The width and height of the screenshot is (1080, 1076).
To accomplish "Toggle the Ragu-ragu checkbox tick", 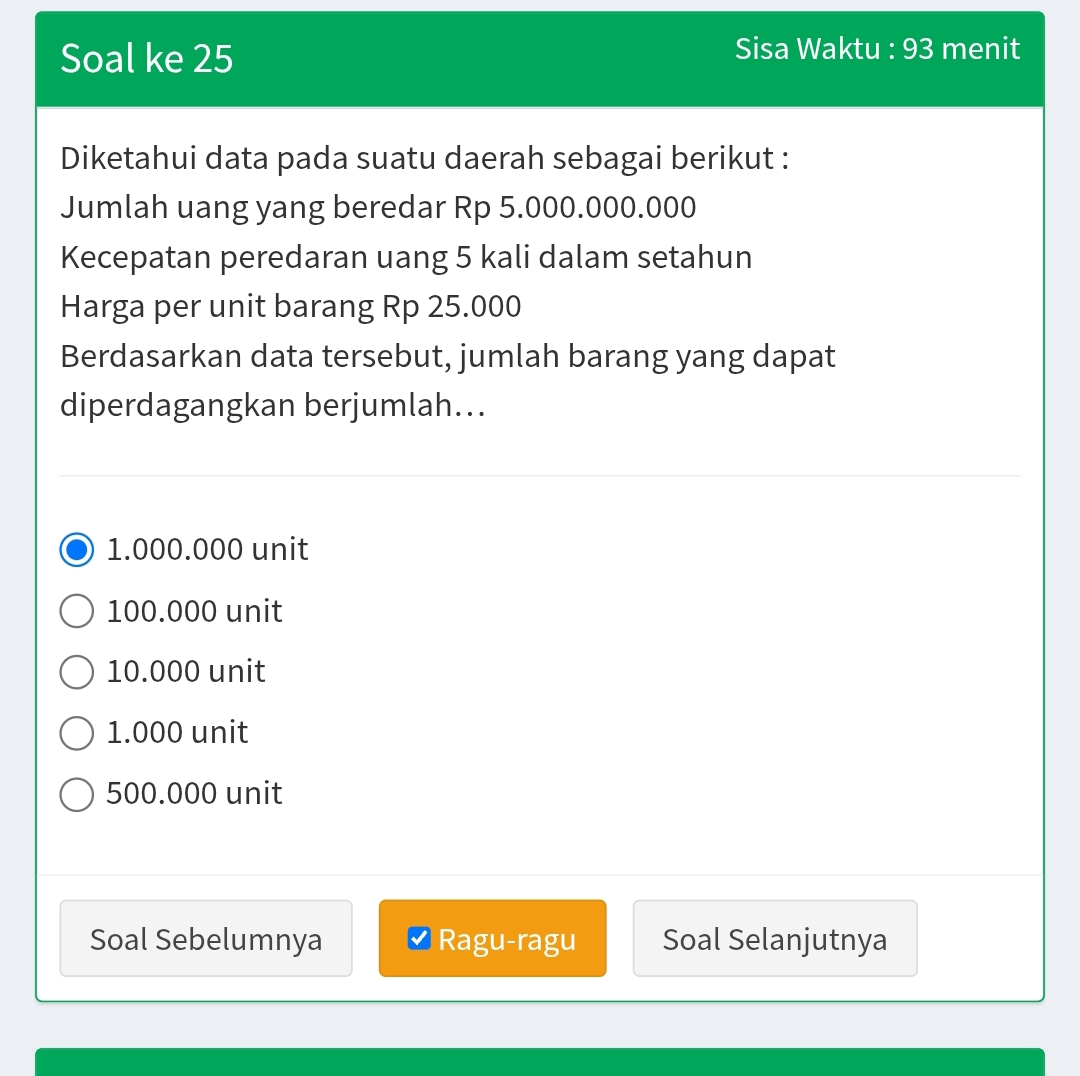I will [x=420, y=939].
